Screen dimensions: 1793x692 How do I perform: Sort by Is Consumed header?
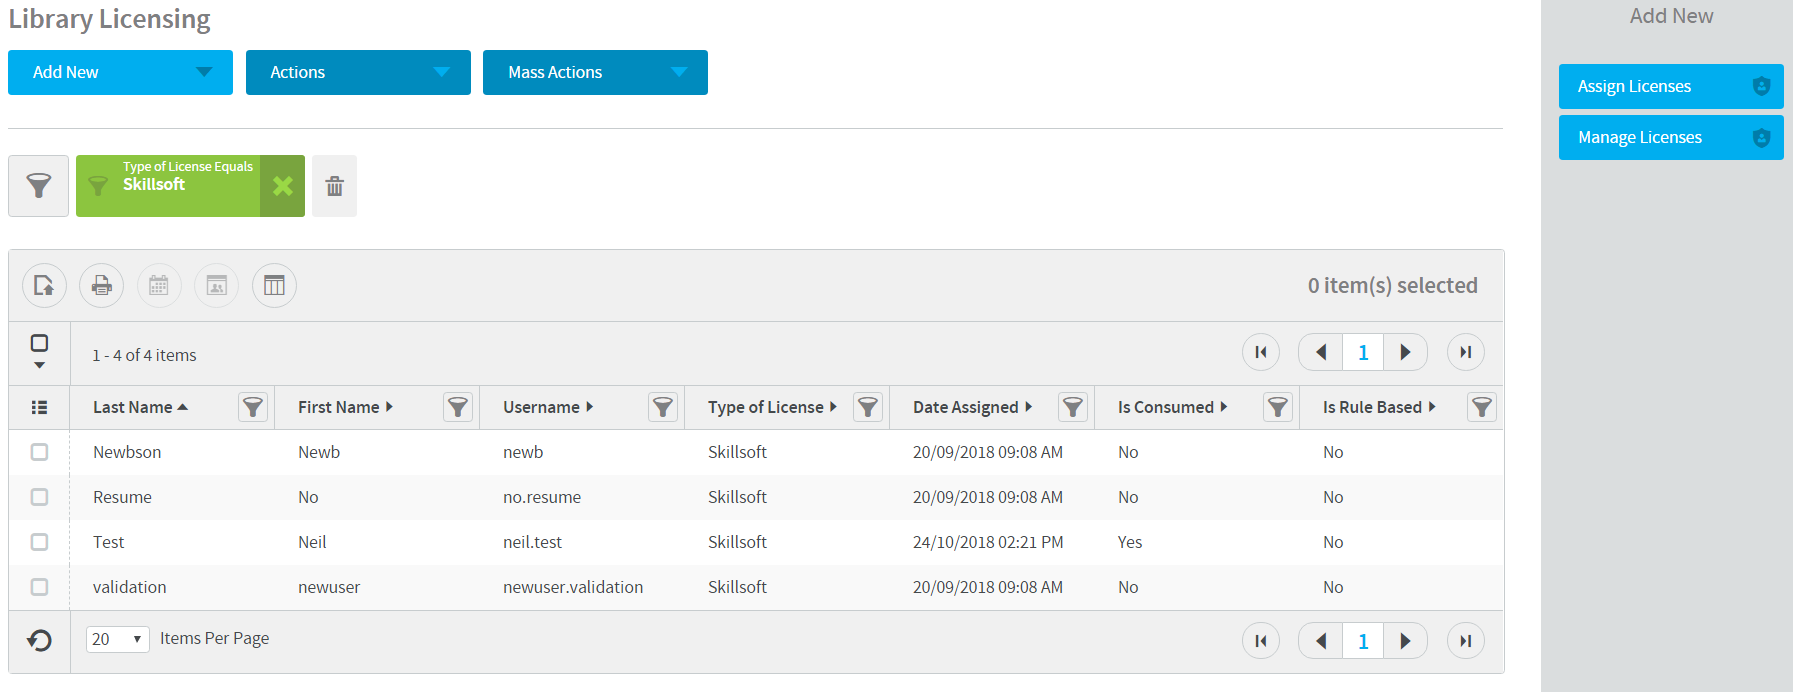pyautogui.click(x=1172, y=407)
